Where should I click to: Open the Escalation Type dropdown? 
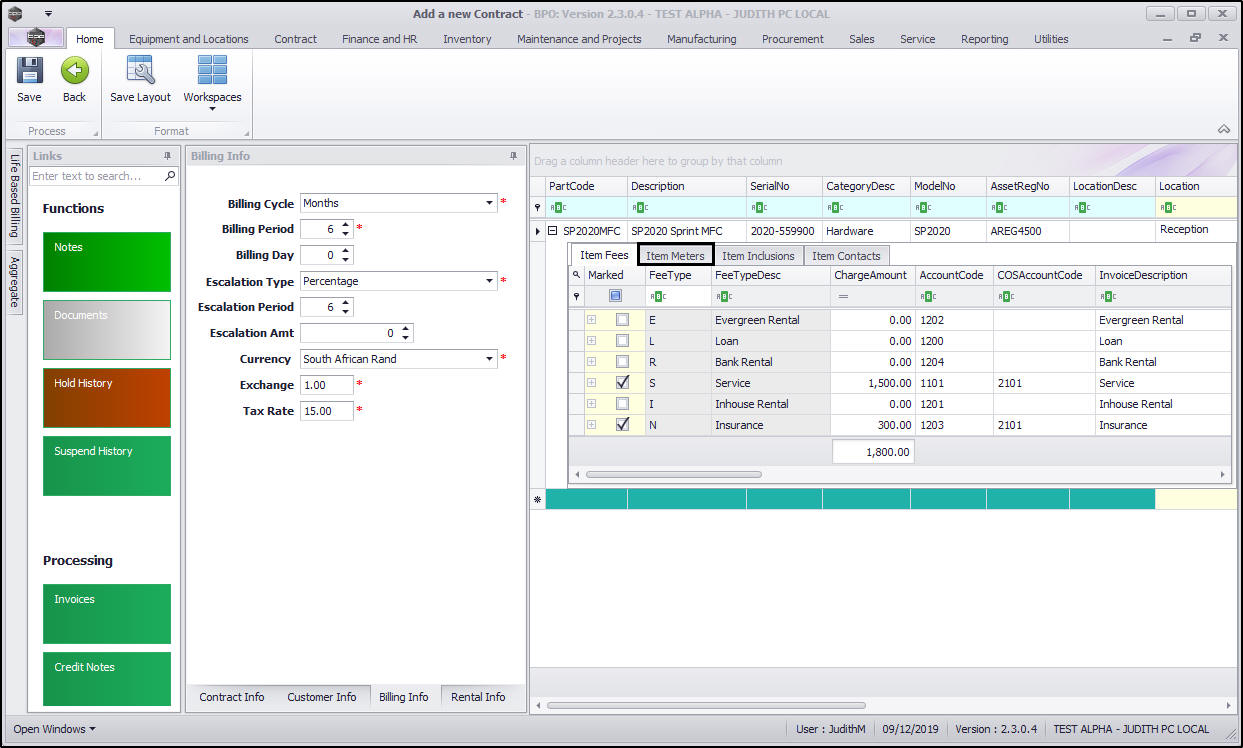490,281
